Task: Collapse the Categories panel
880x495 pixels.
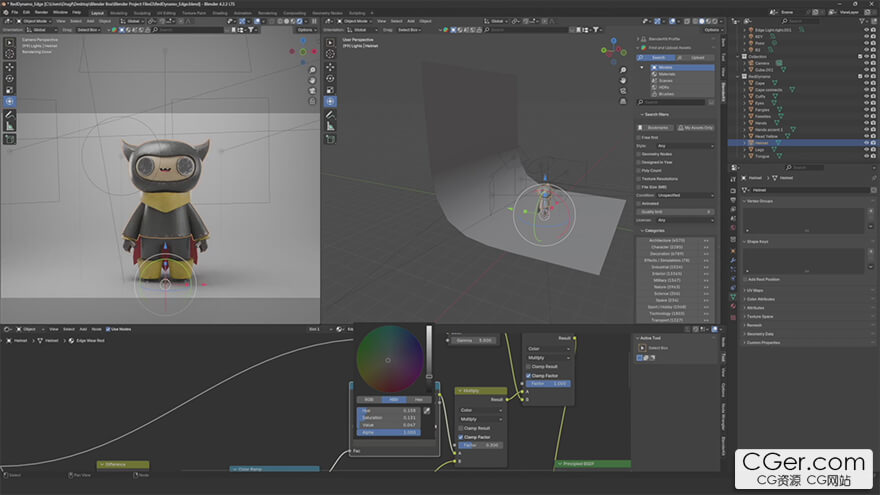Action: 642,231
